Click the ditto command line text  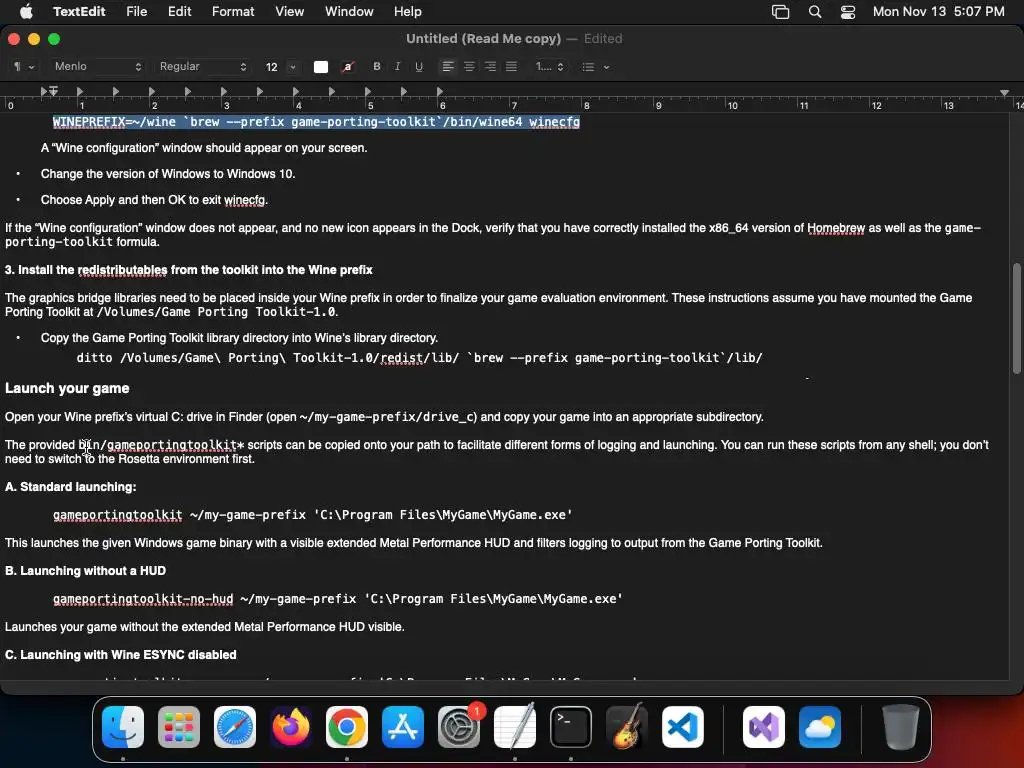click(x=419, y=358)
